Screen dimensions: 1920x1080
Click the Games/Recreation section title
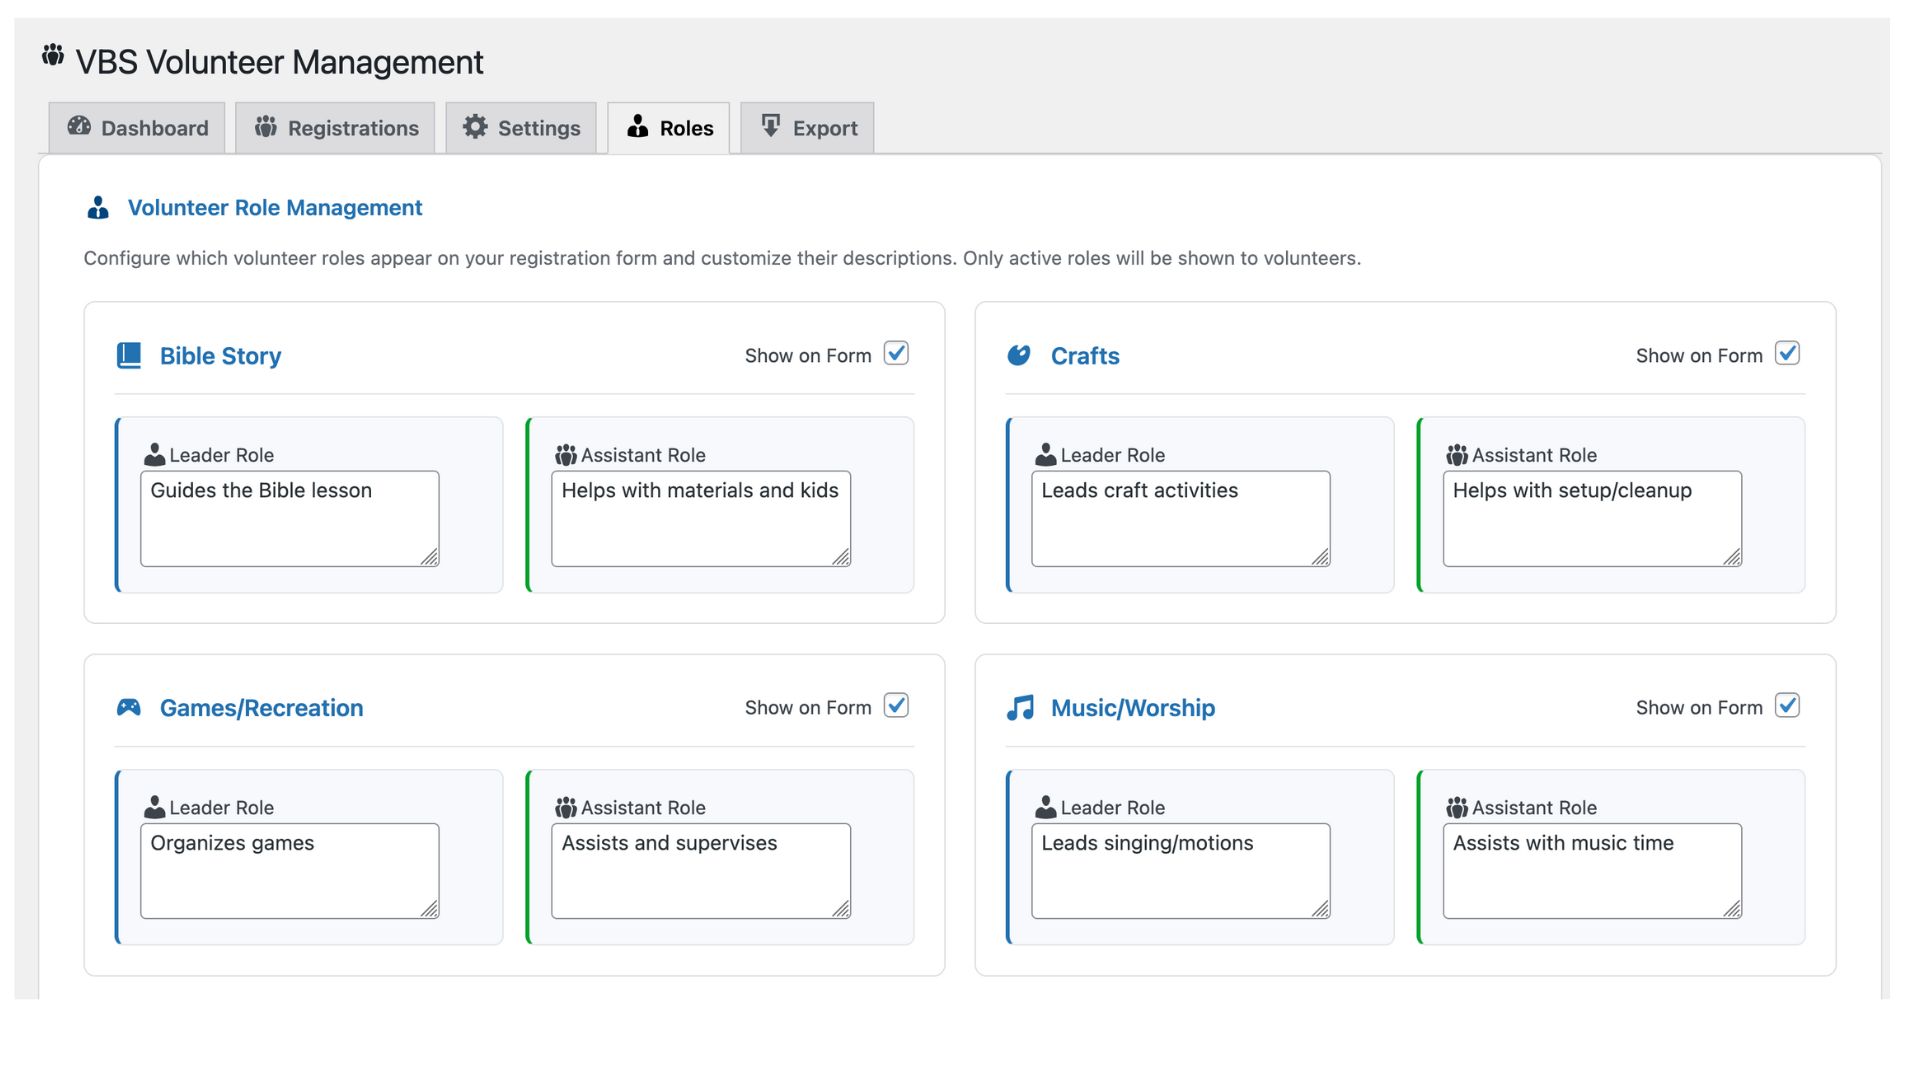(261, 708)
